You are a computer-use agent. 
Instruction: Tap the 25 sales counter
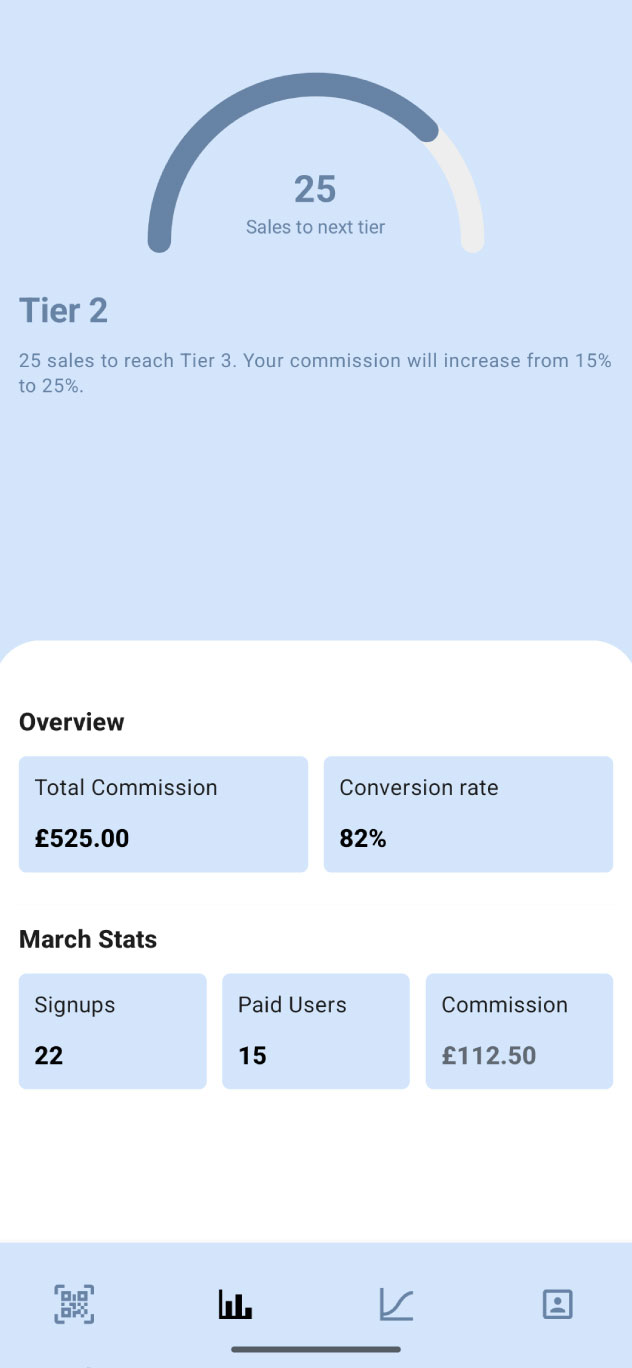(x=315, y=190)
